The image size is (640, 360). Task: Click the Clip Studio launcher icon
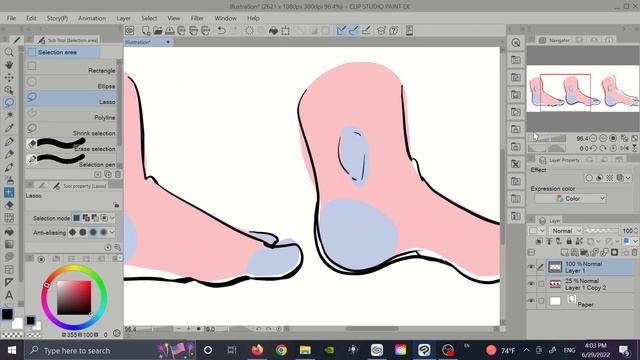pyautogui.click(x=130, y=31)
